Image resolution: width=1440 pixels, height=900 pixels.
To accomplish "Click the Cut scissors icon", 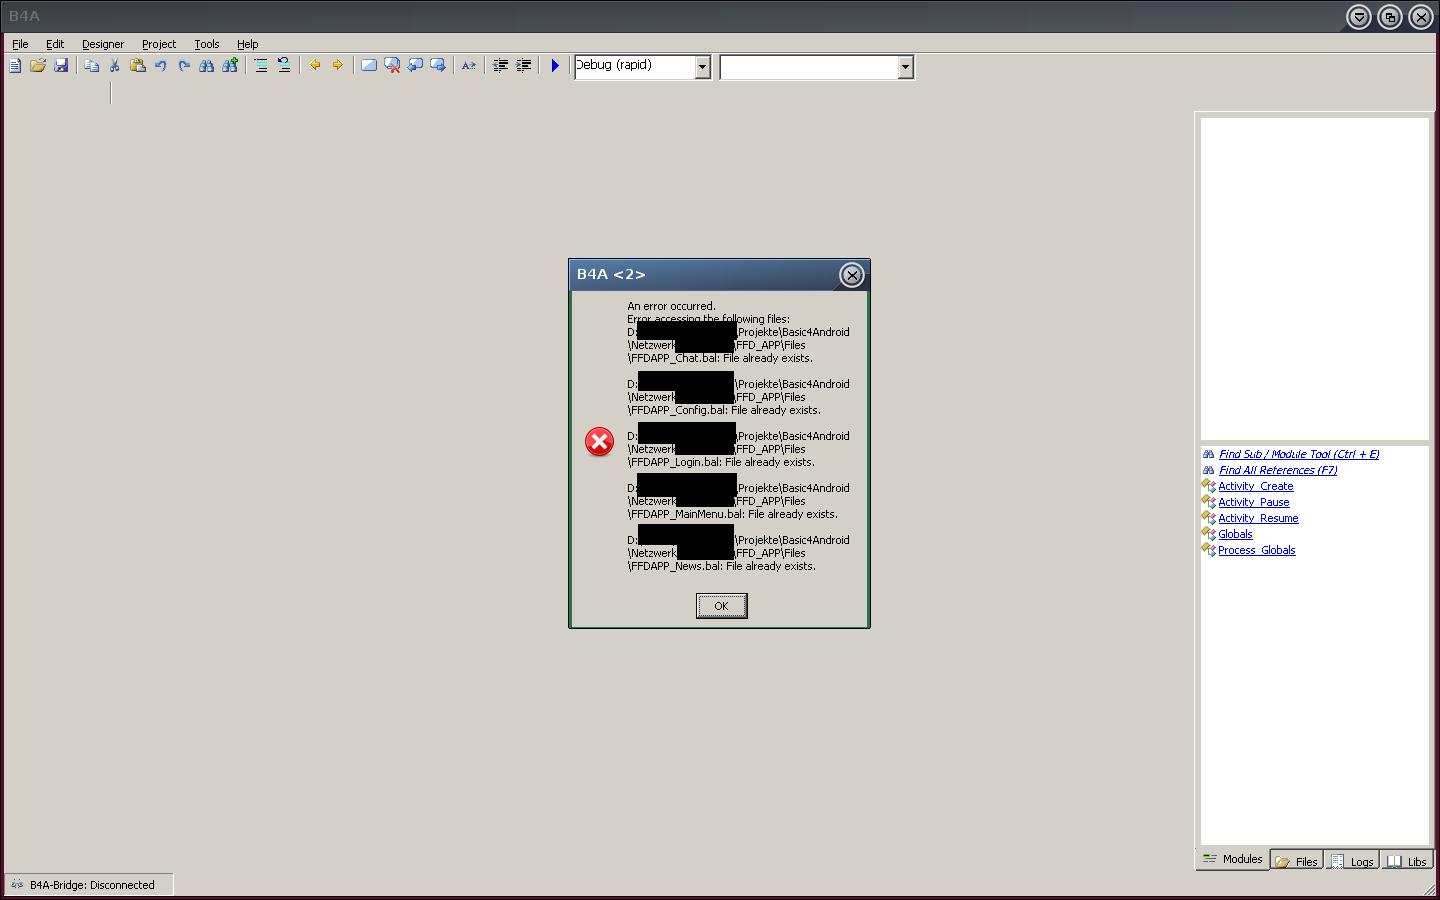I will click(114, 65).
